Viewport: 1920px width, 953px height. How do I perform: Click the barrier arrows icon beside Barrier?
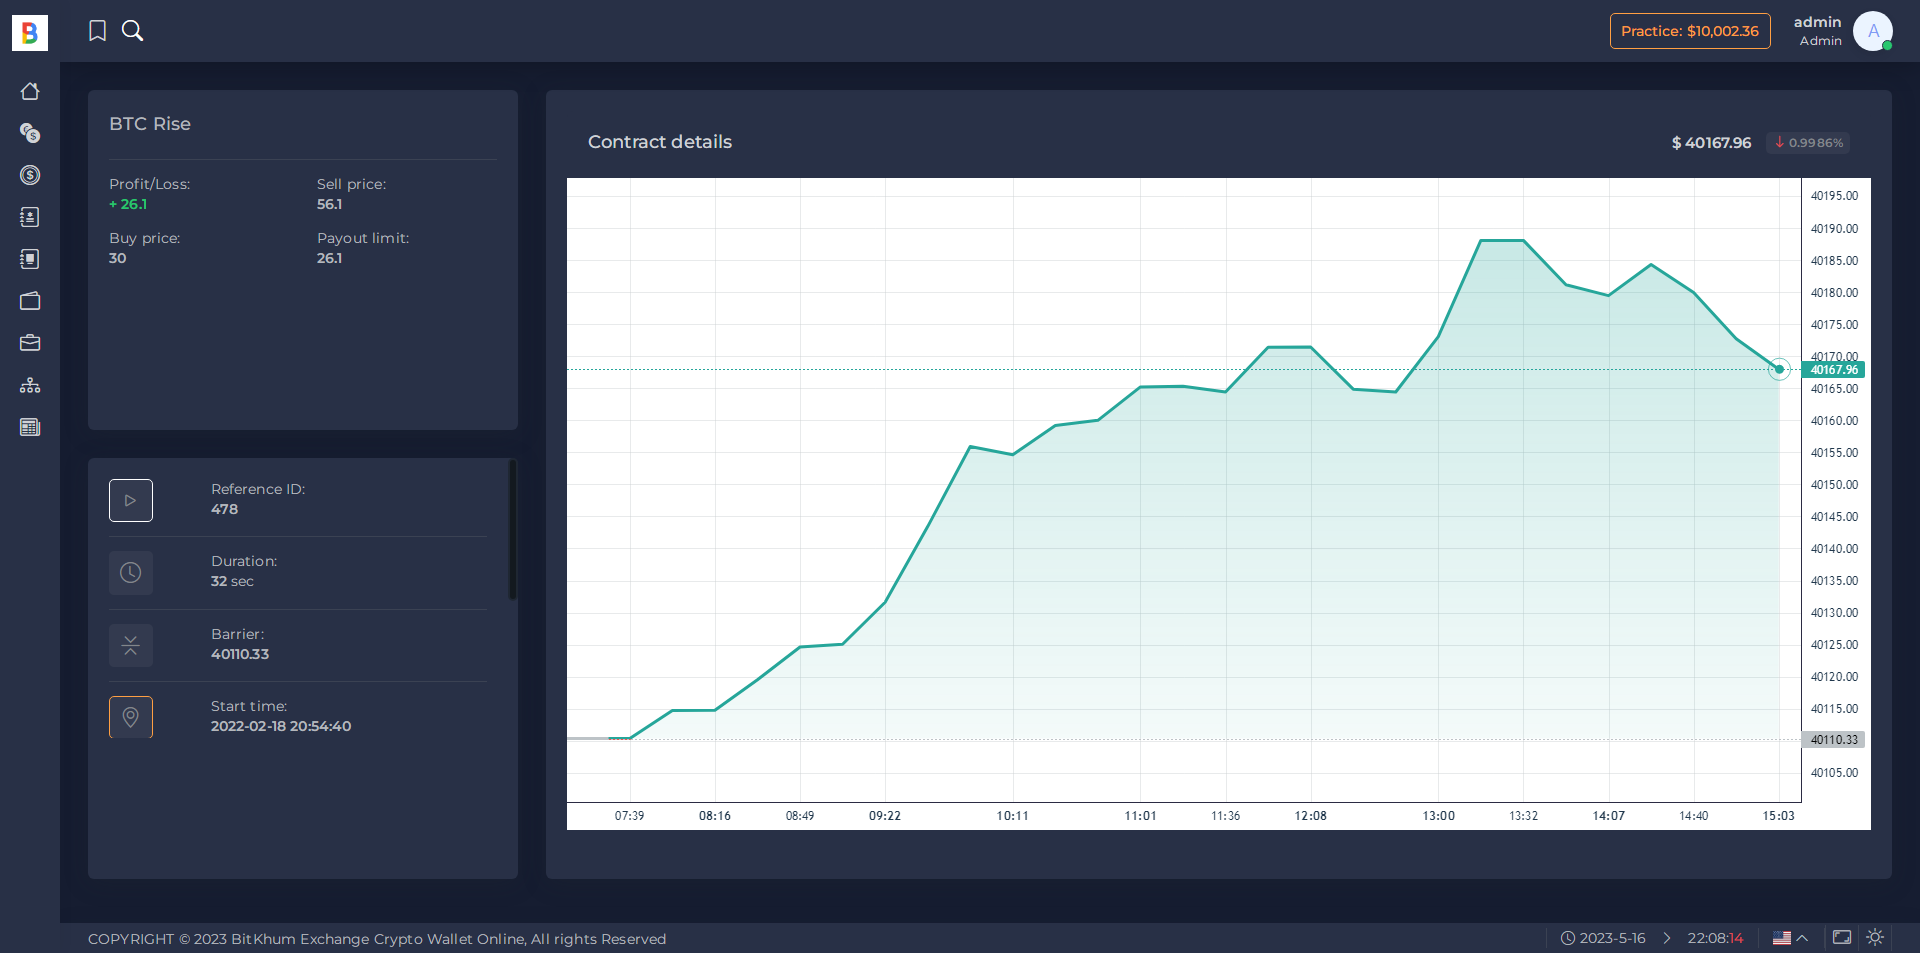click(131, 645)
